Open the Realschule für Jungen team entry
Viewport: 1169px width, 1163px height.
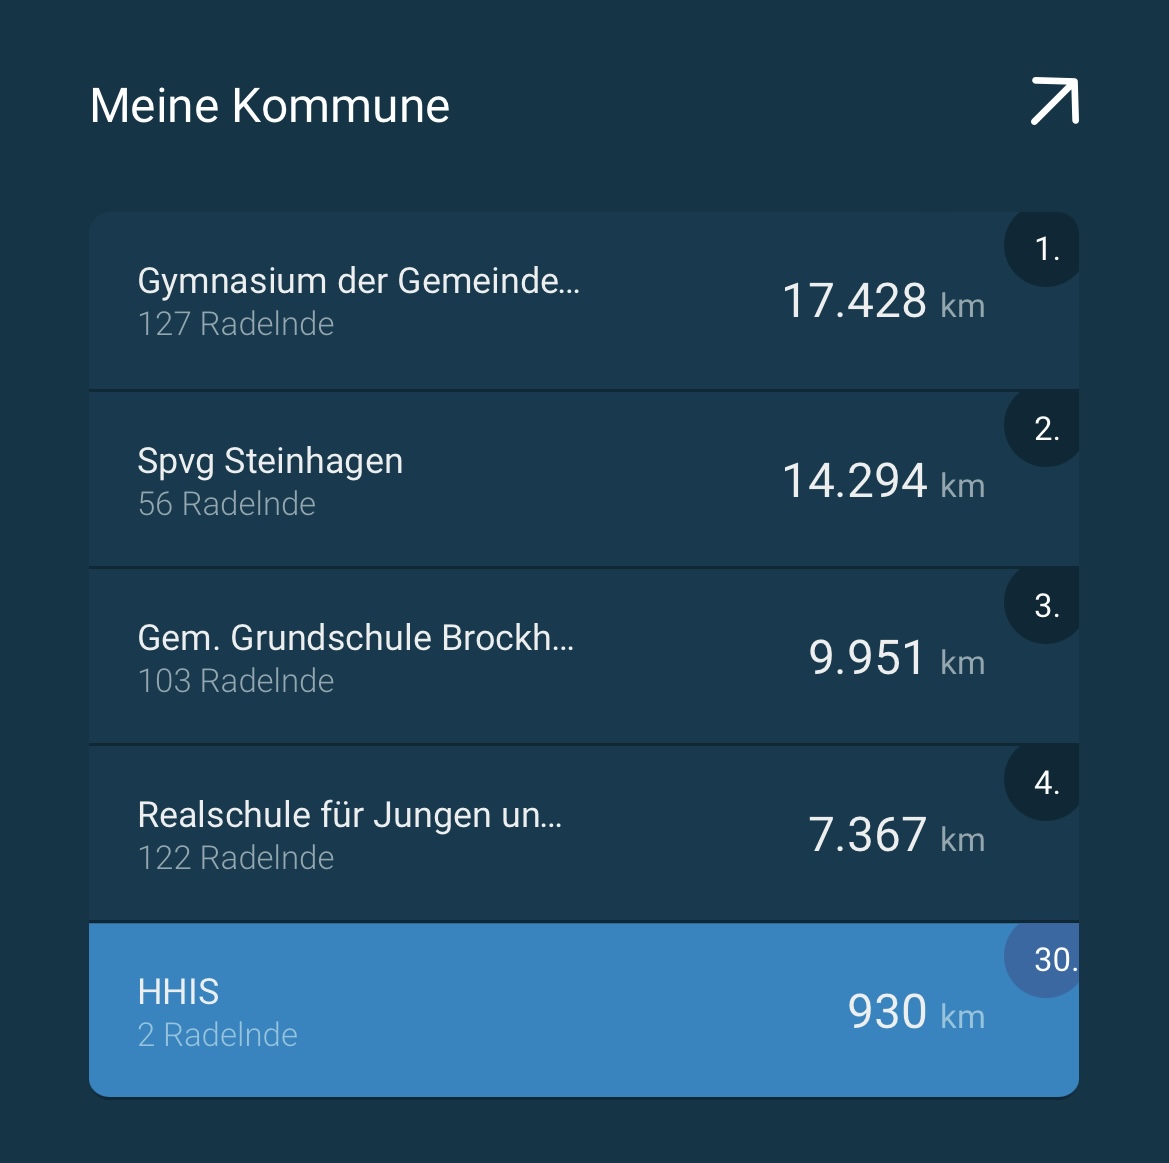350,815
